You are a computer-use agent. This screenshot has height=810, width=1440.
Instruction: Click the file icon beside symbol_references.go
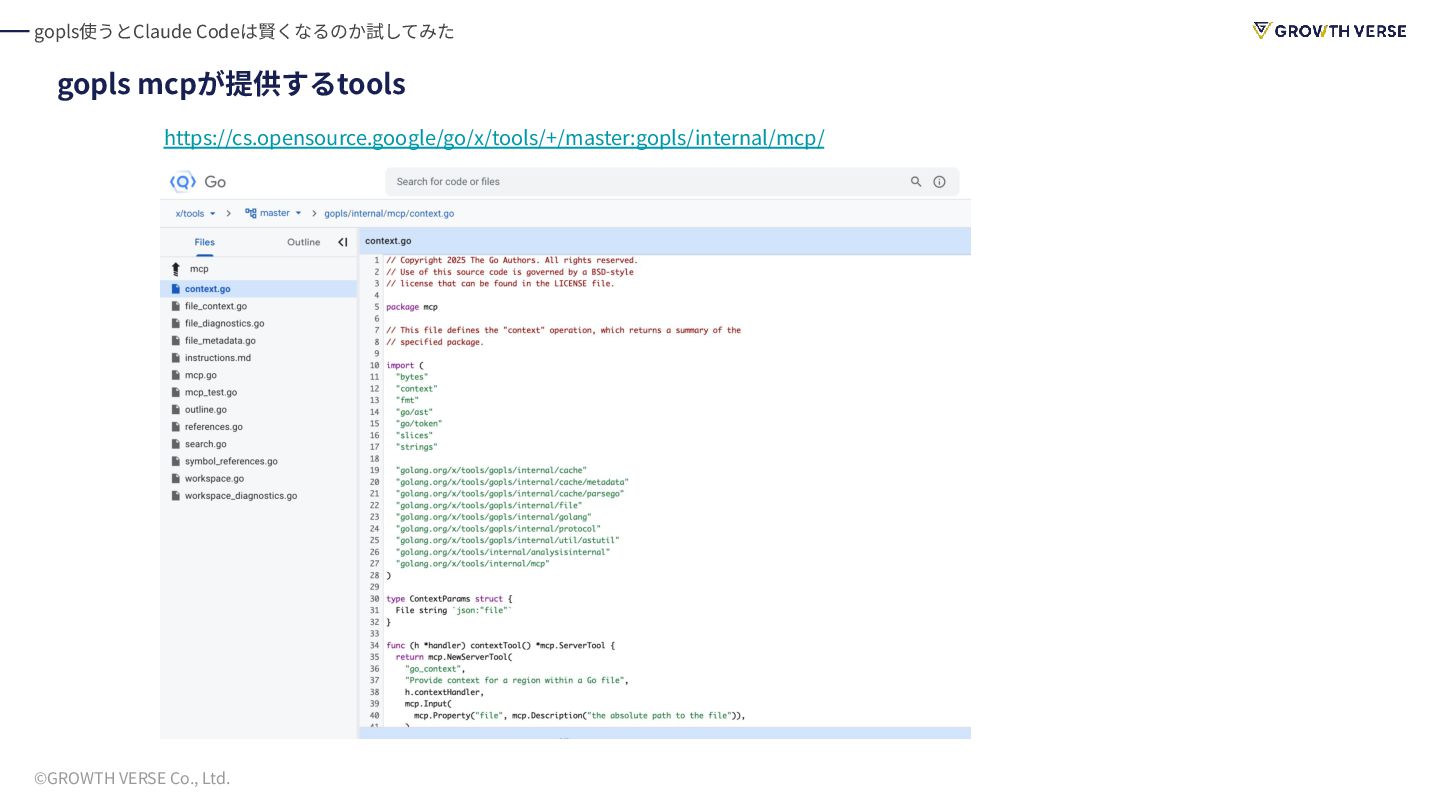pos(176,461)
